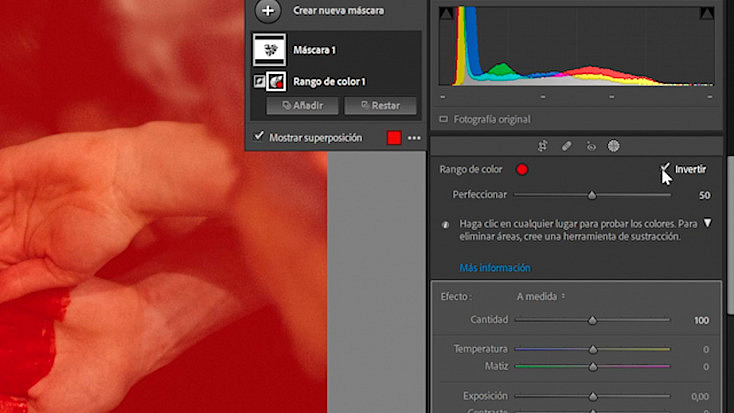Screen dimensions: 734x413
Task: Click the Cantidad slider handle
Action: pos(593,320)
